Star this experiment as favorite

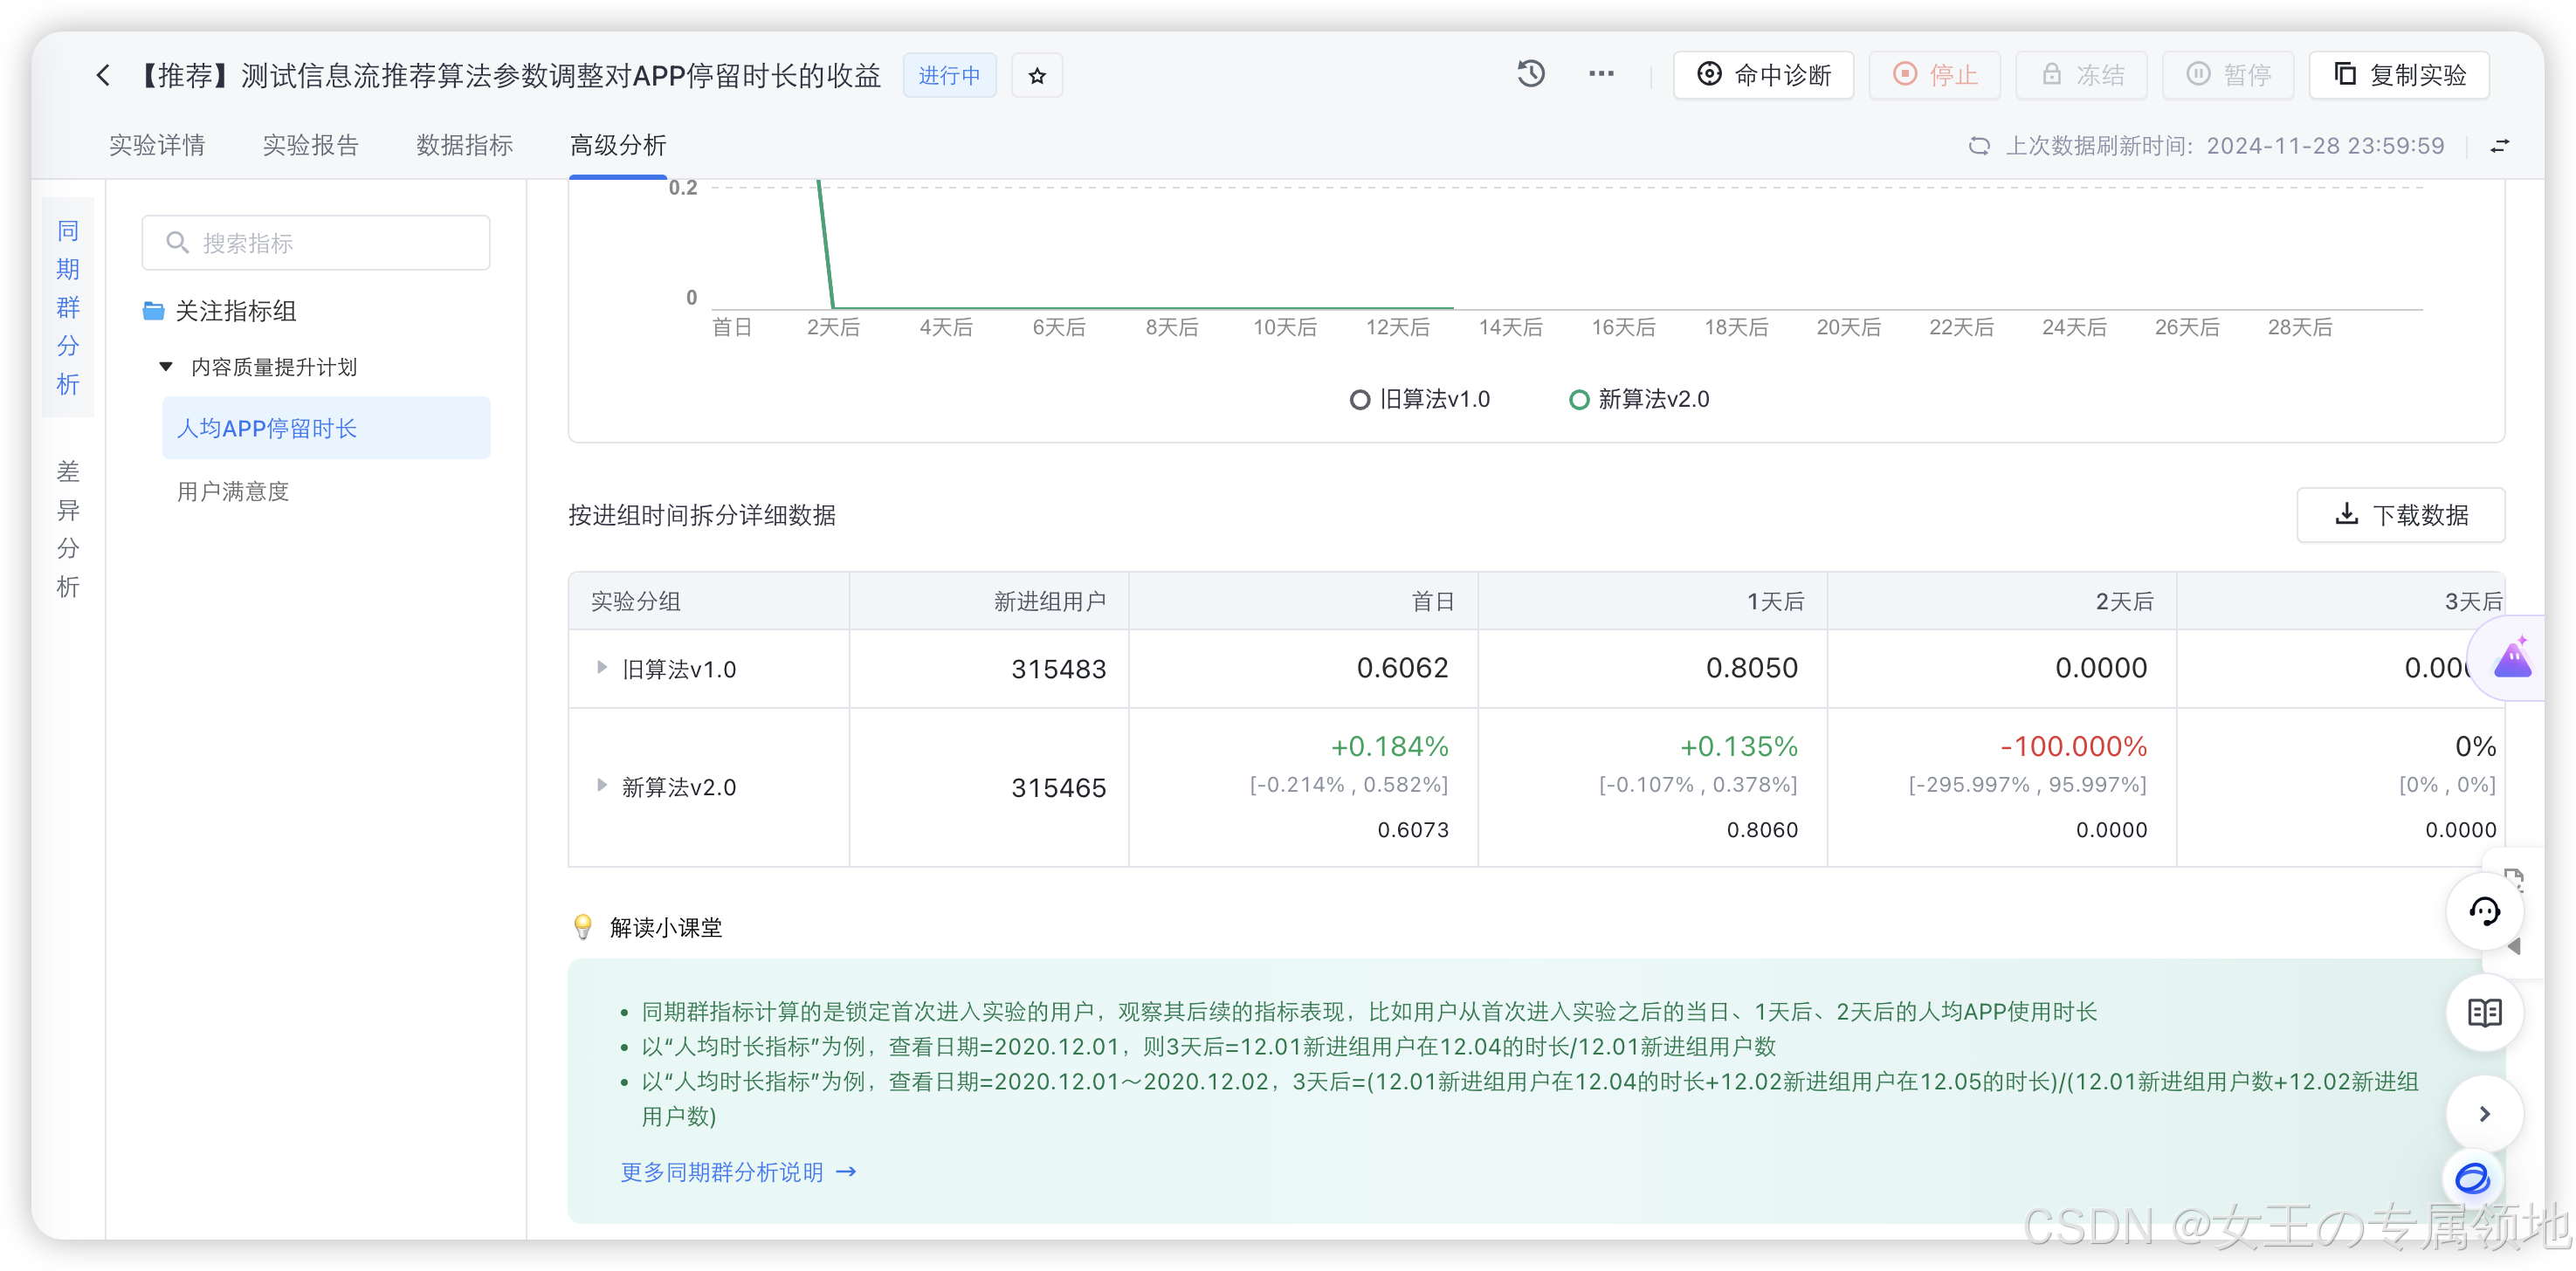point(1037,76)
